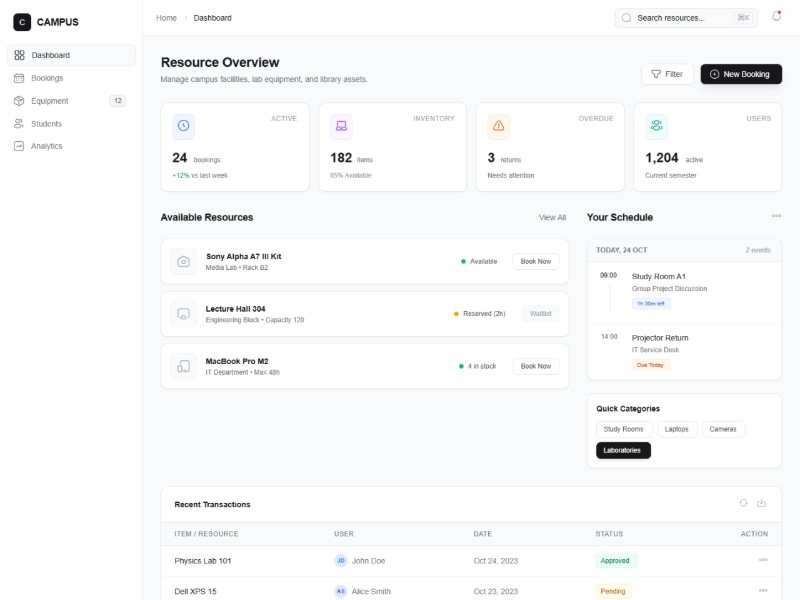Book the MacBook Pro M2 now

(x=536, y=366)
